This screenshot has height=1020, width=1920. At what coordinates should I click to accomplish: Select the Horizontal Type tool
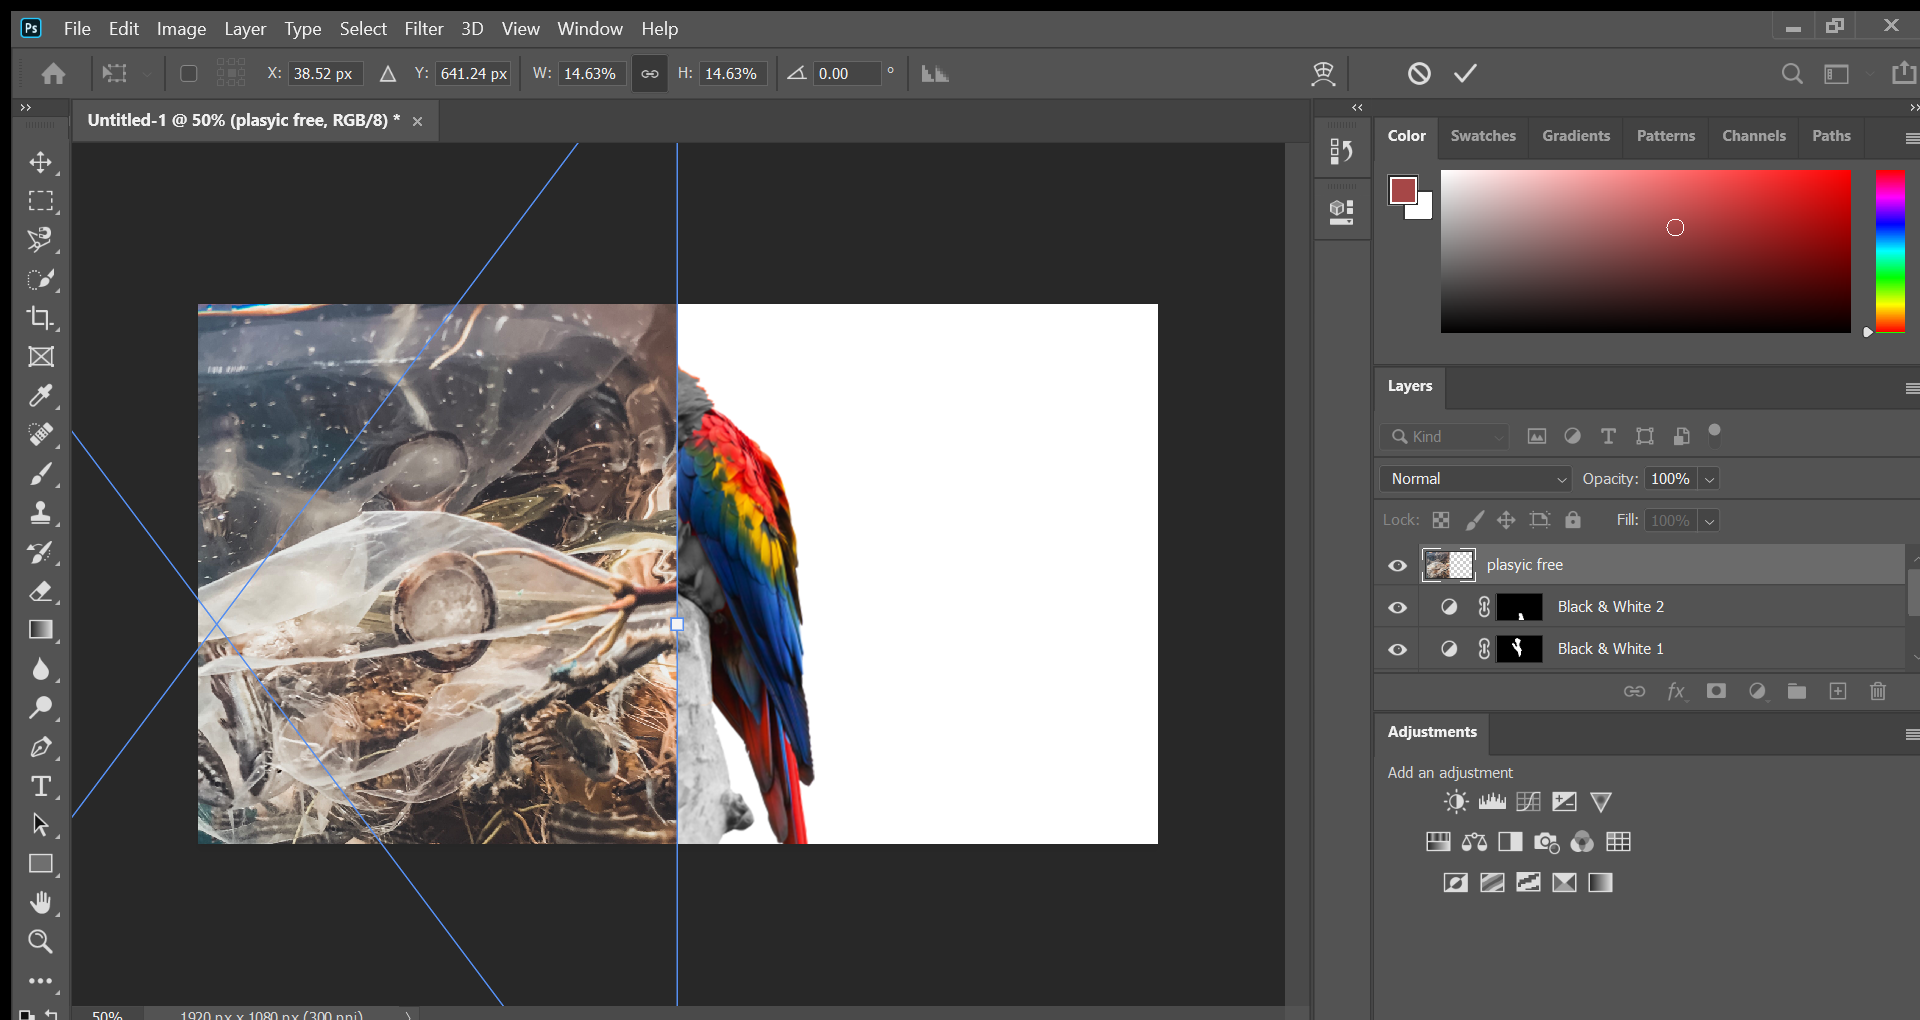coord(40,787)
